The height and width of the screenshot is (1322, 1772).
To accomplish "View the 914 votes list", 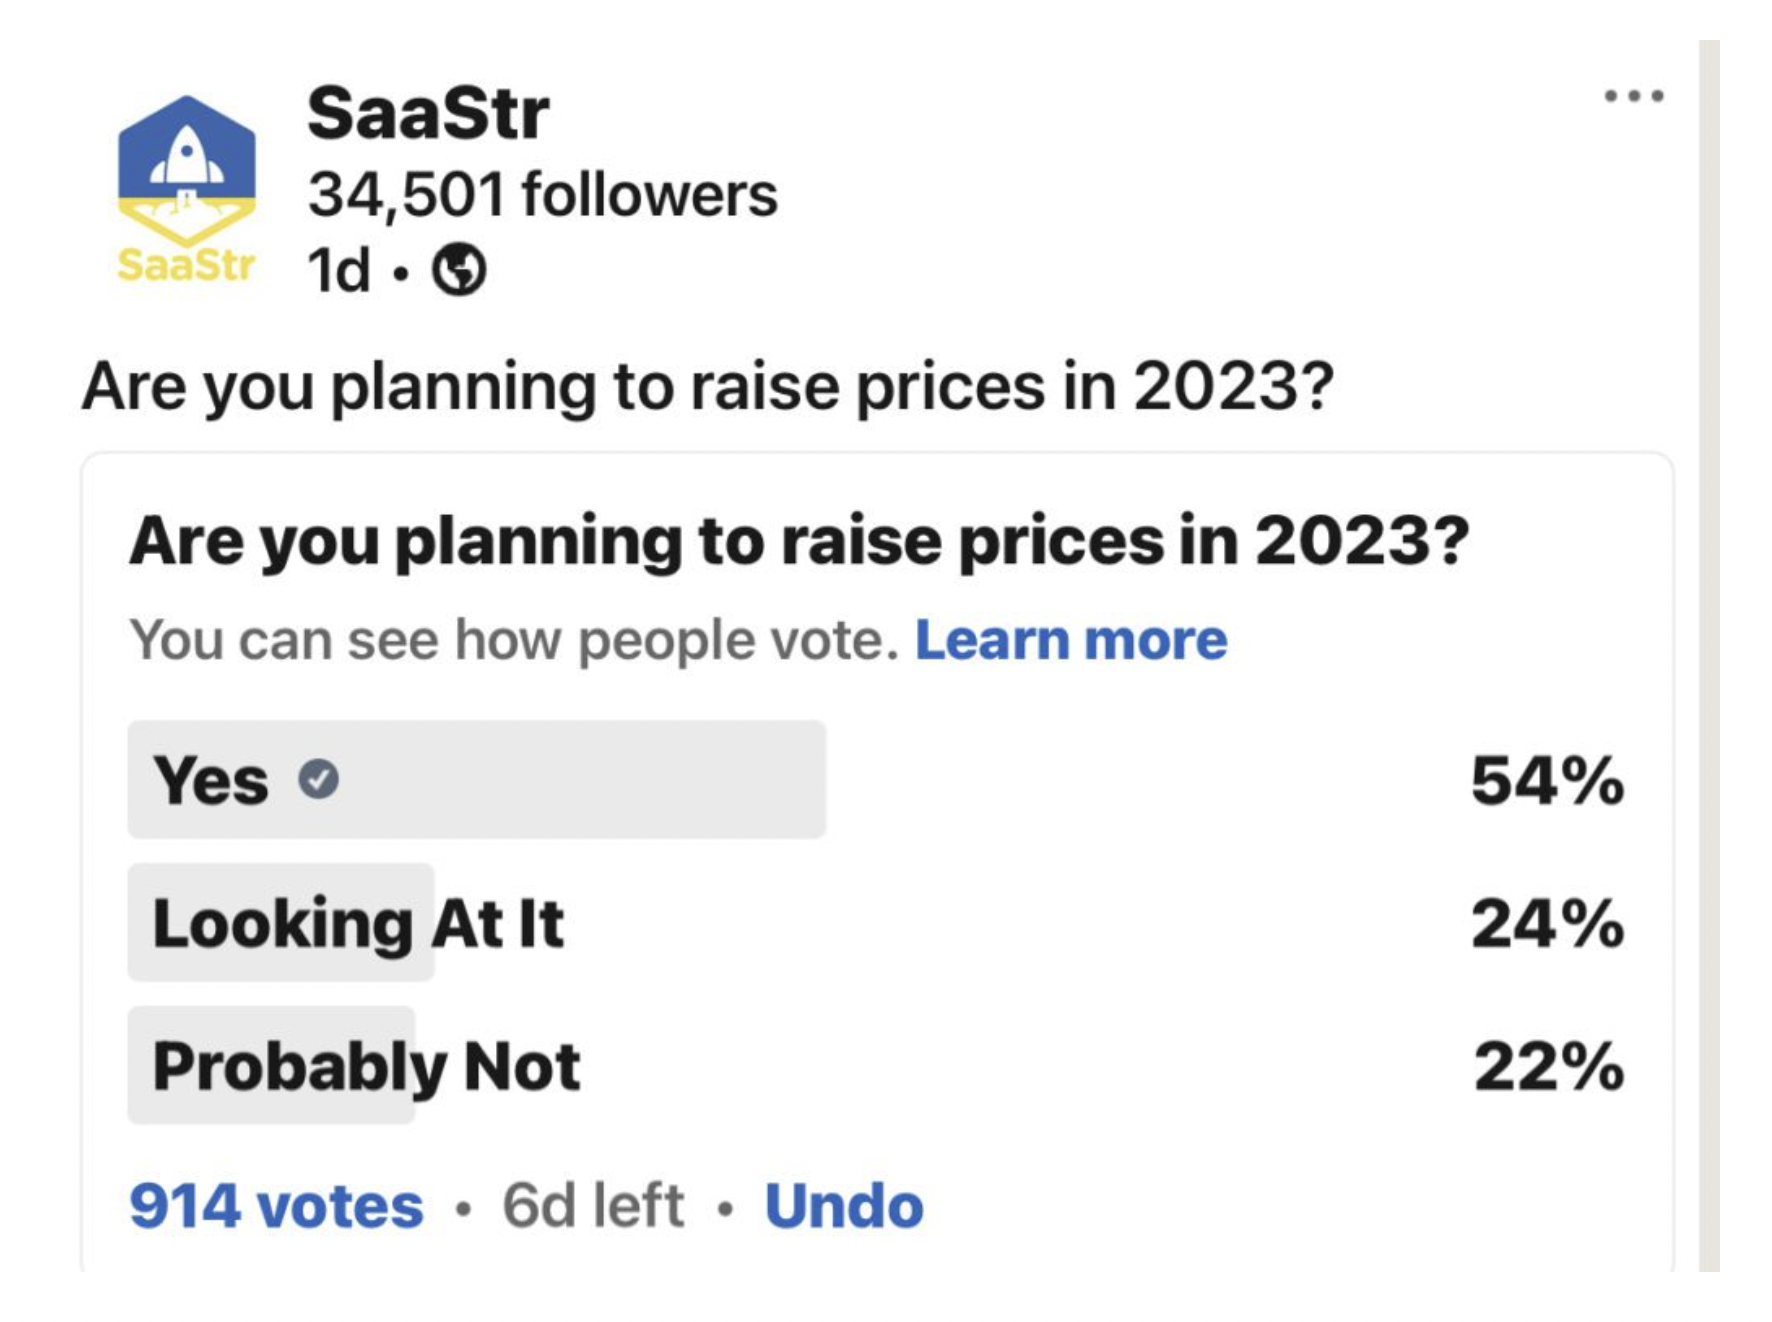I will [x=276, y=1206].
